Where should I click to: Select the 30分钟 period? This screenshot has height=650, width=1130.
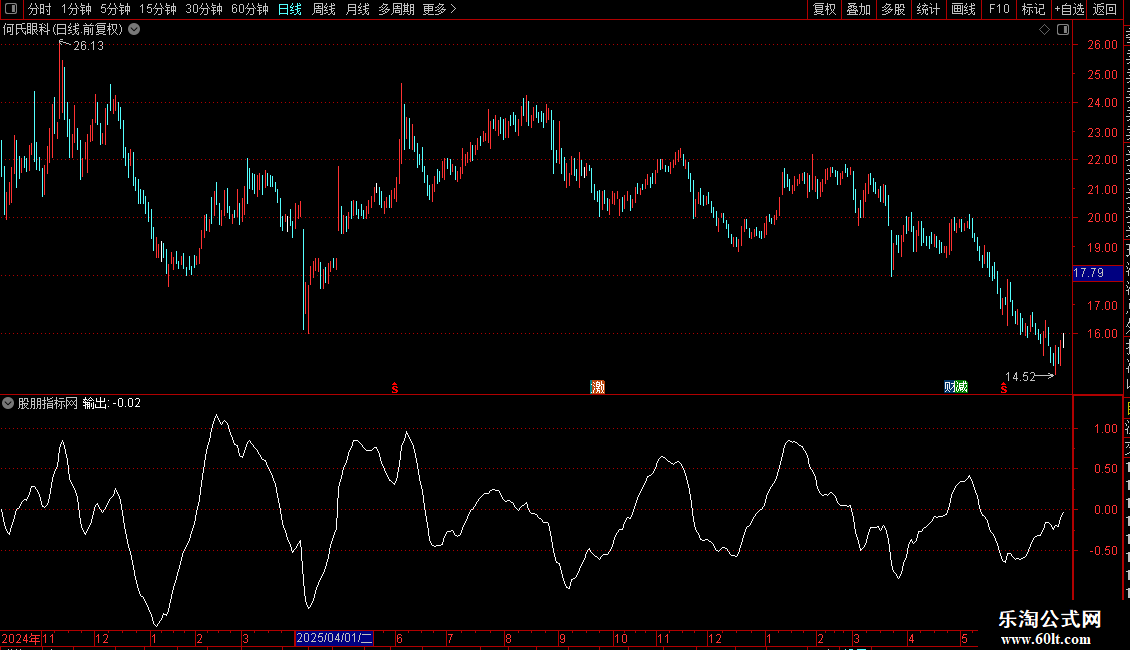coord(203,9)
